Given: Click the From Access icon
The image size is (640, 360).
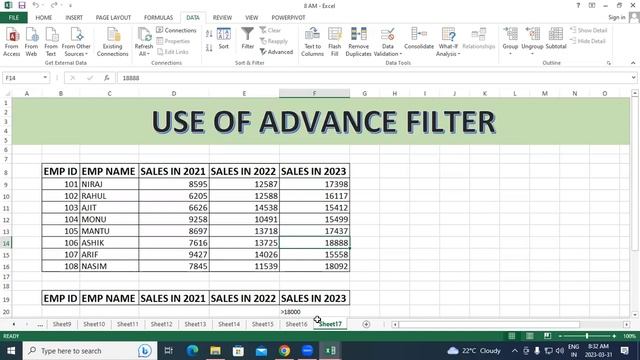Looking at the screenshot, I should 12,42.
